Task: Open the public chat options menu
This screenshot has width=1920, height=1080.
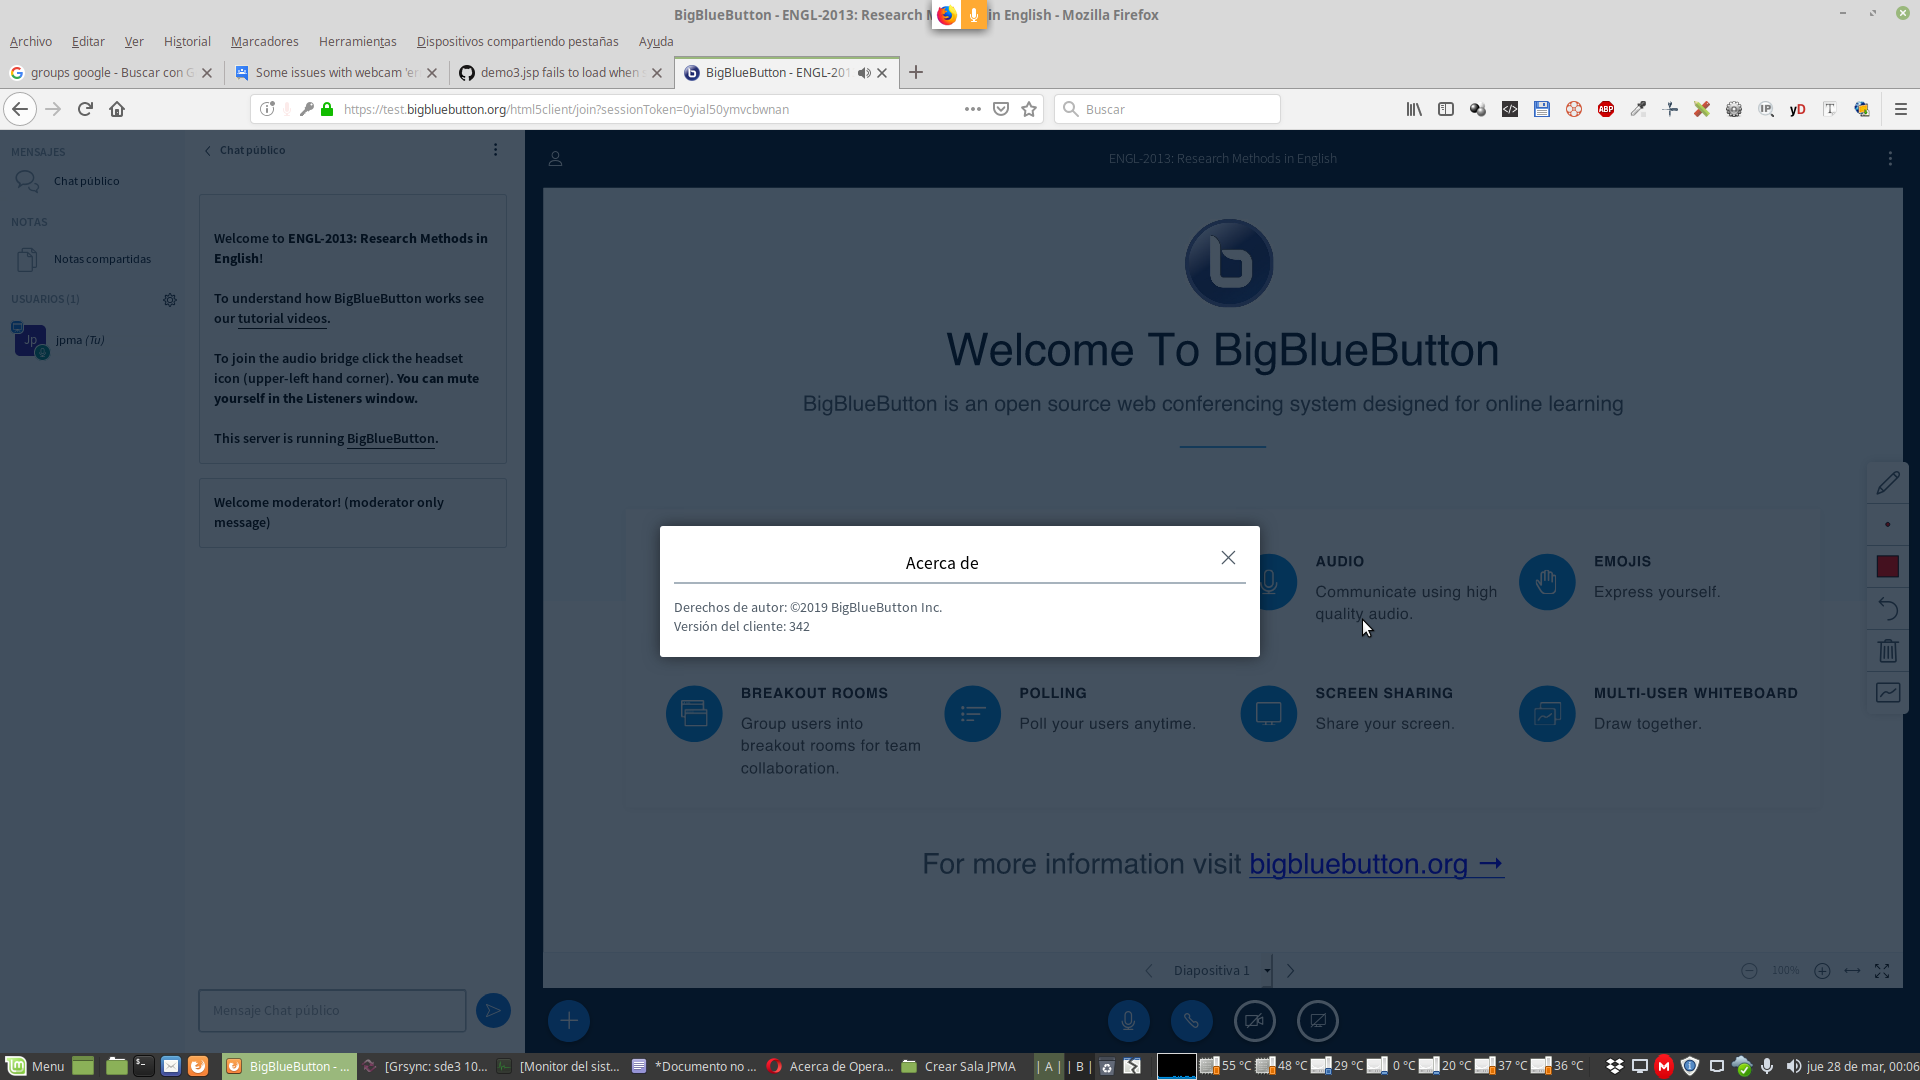Action: [x=495, y=149]
